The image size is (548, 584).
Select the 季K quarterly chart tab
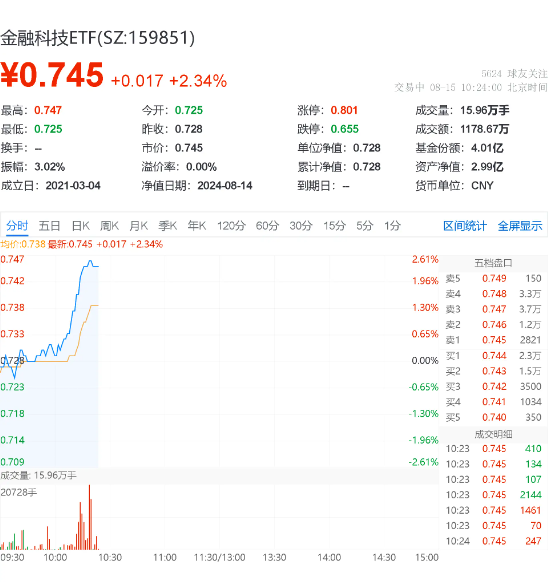(168, 226)
